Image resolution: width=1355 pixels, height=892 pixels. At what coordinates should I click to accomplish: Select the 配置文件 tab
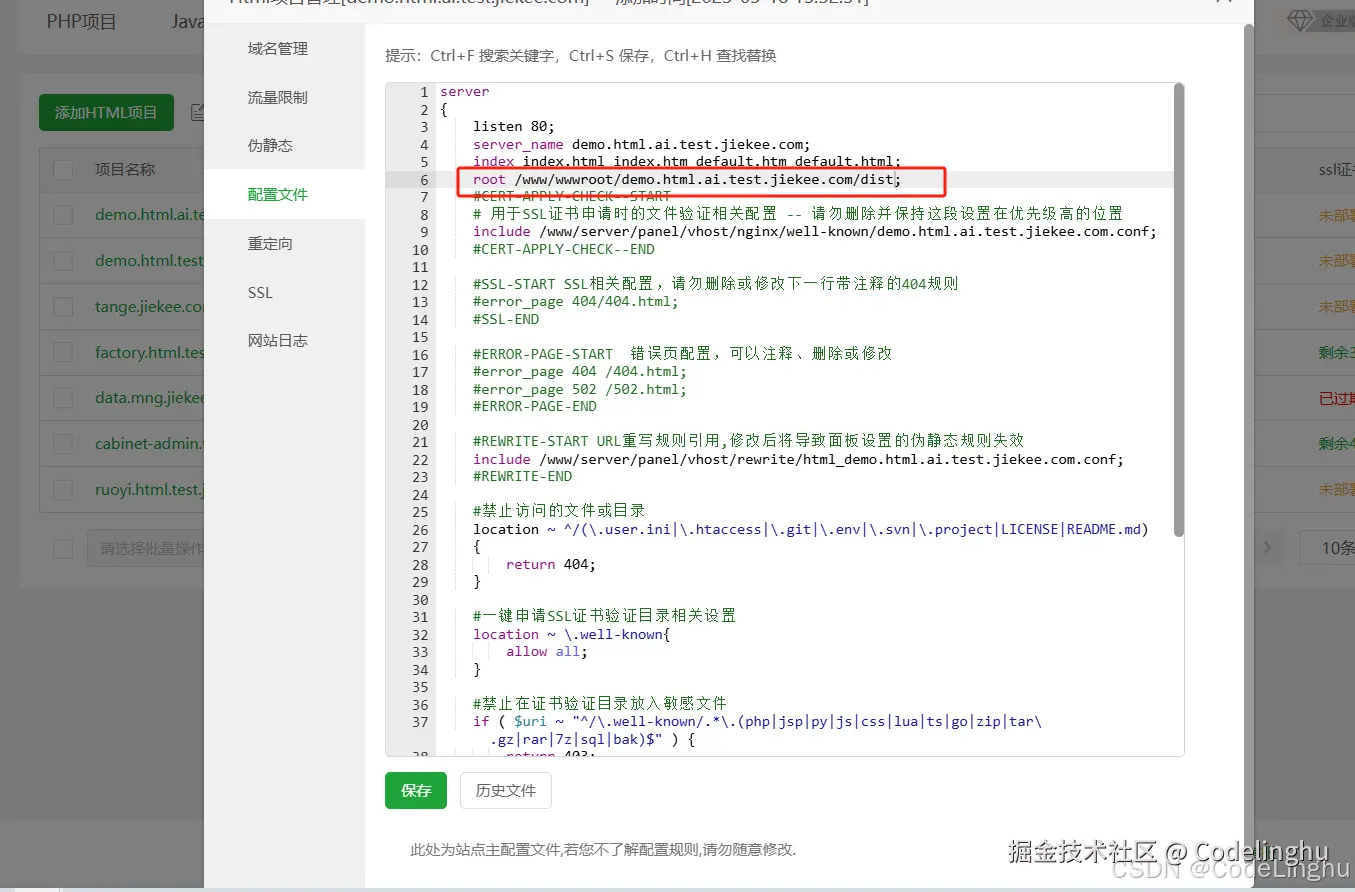tap(278, 195)
